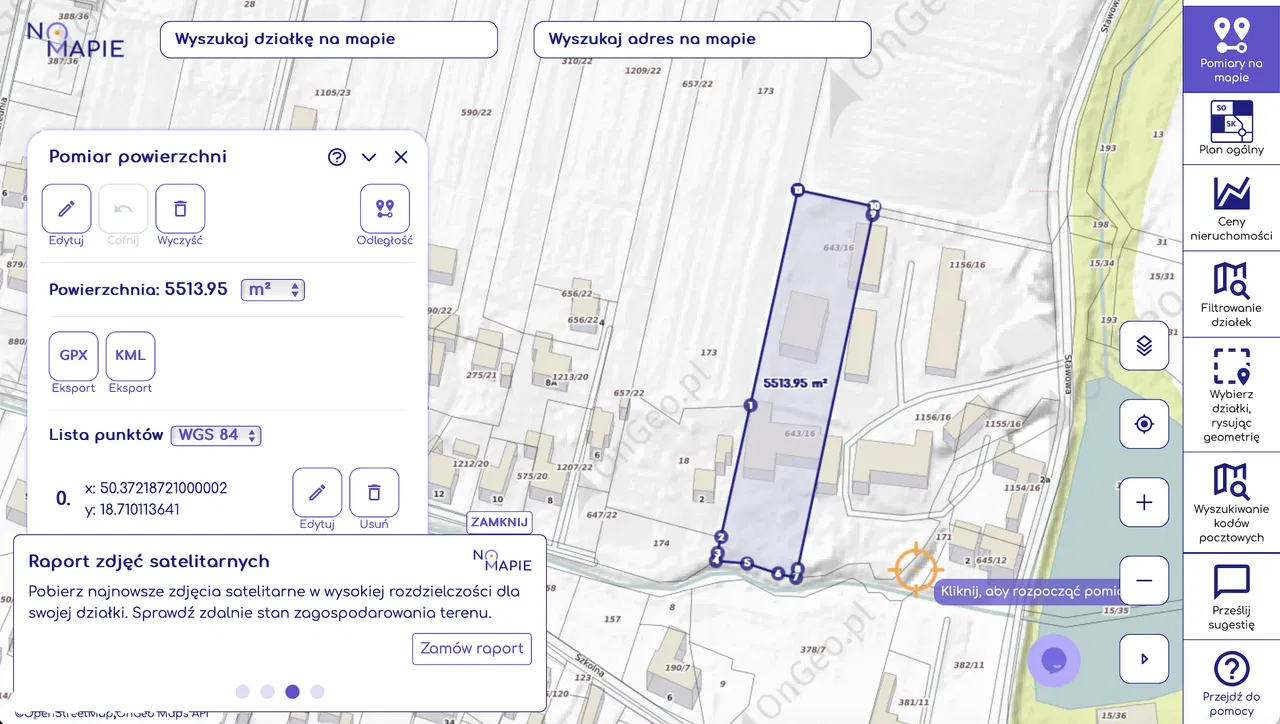Delete point 0 with Usuń icon
This screenshot has height=724, width=1280.
[374, 493]
